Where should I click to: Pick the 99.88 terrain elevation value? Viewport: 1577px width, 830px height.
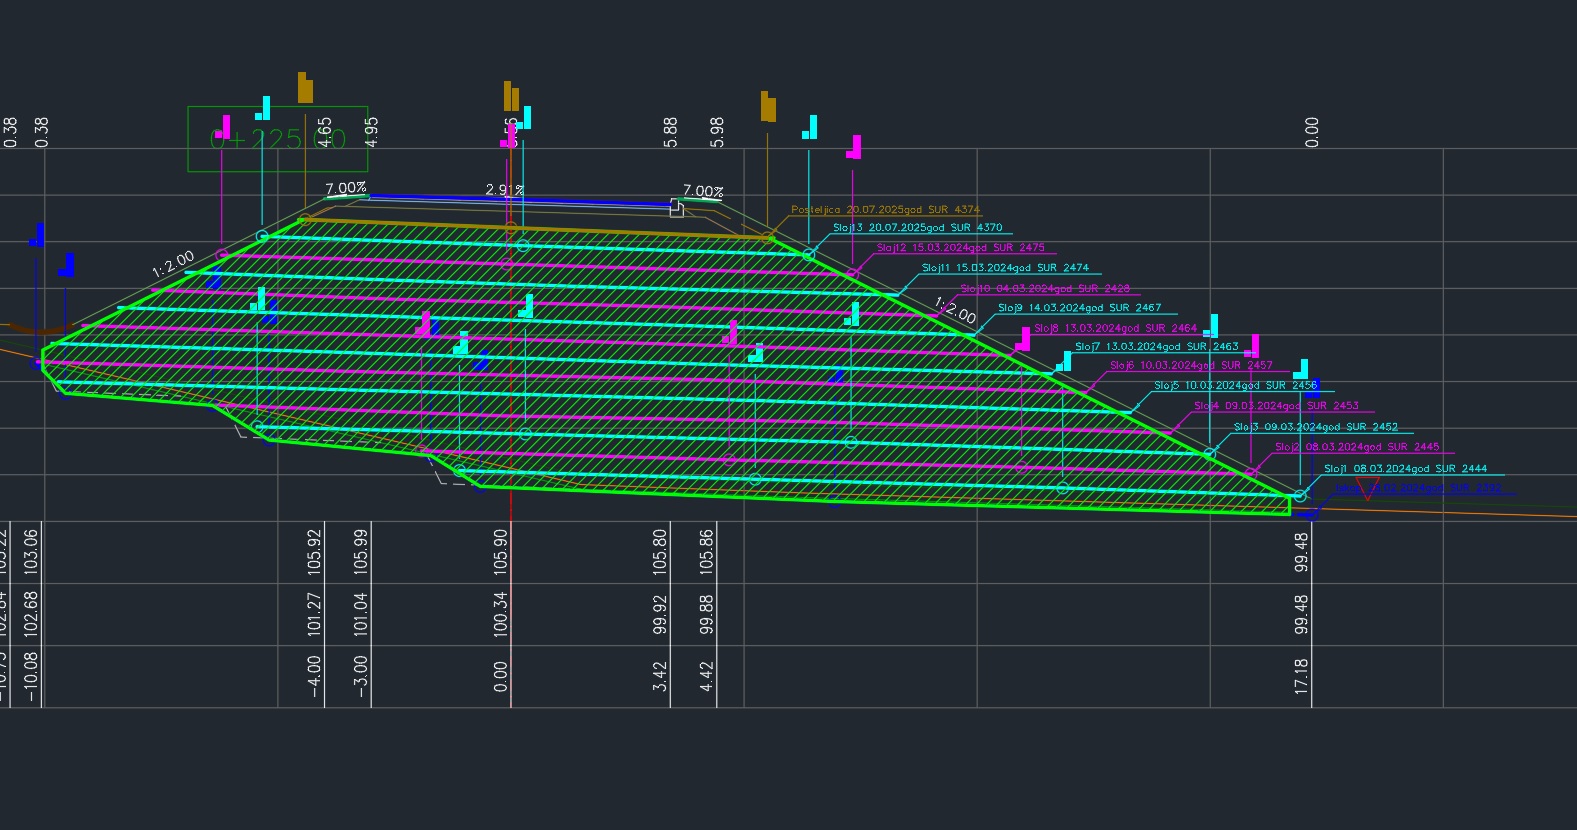click(706, 614)
